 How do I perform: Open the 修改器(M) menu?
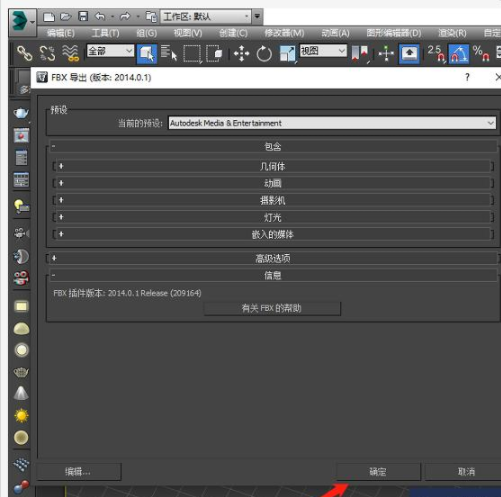[284, 33]
